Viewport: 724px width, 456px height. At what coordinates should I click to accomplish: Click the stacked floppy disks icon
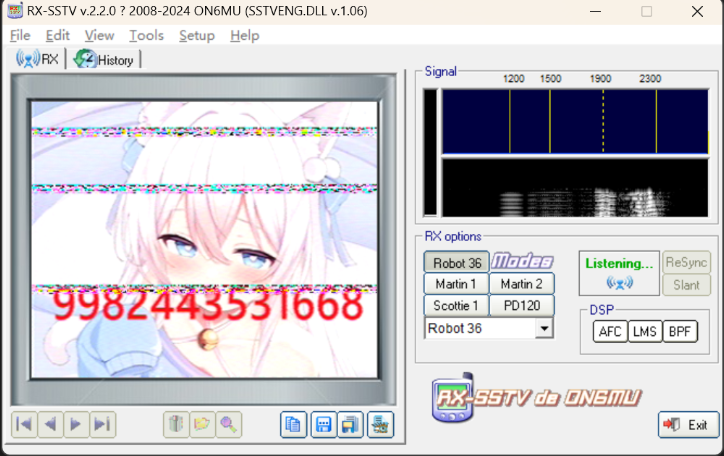[x=350, y=424]
